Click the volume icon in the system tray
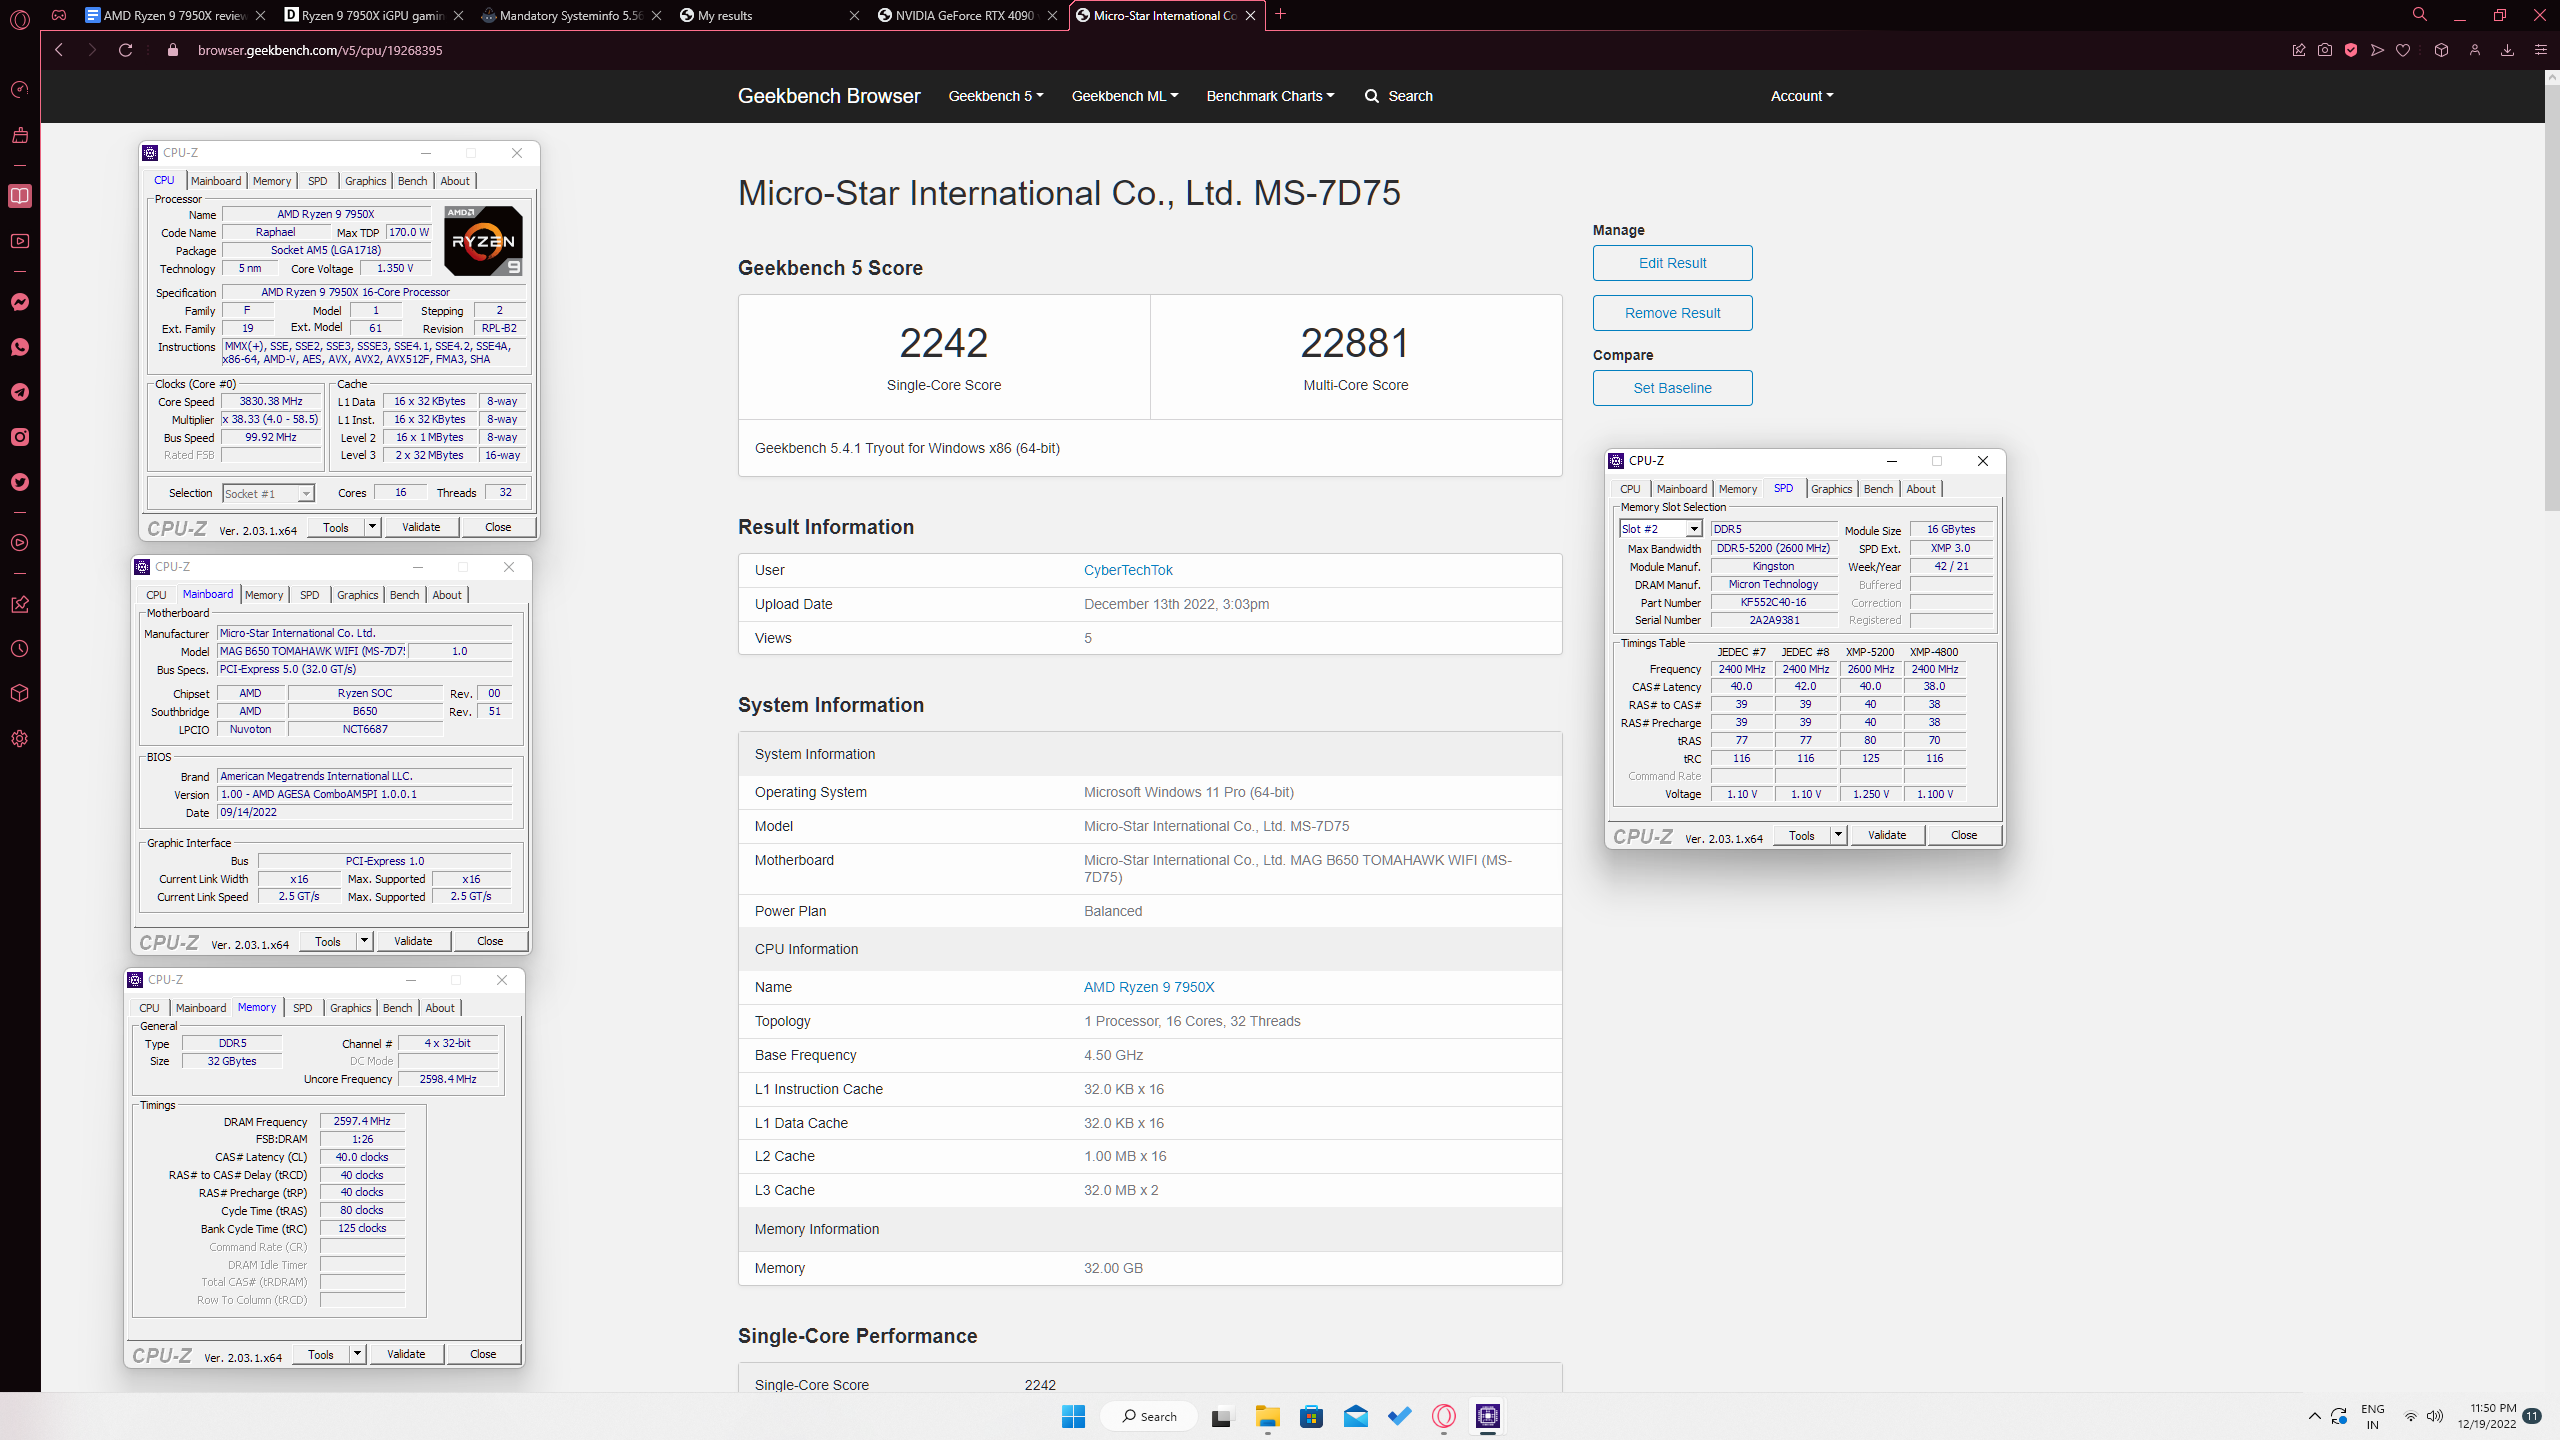 pos(2435,1416)
